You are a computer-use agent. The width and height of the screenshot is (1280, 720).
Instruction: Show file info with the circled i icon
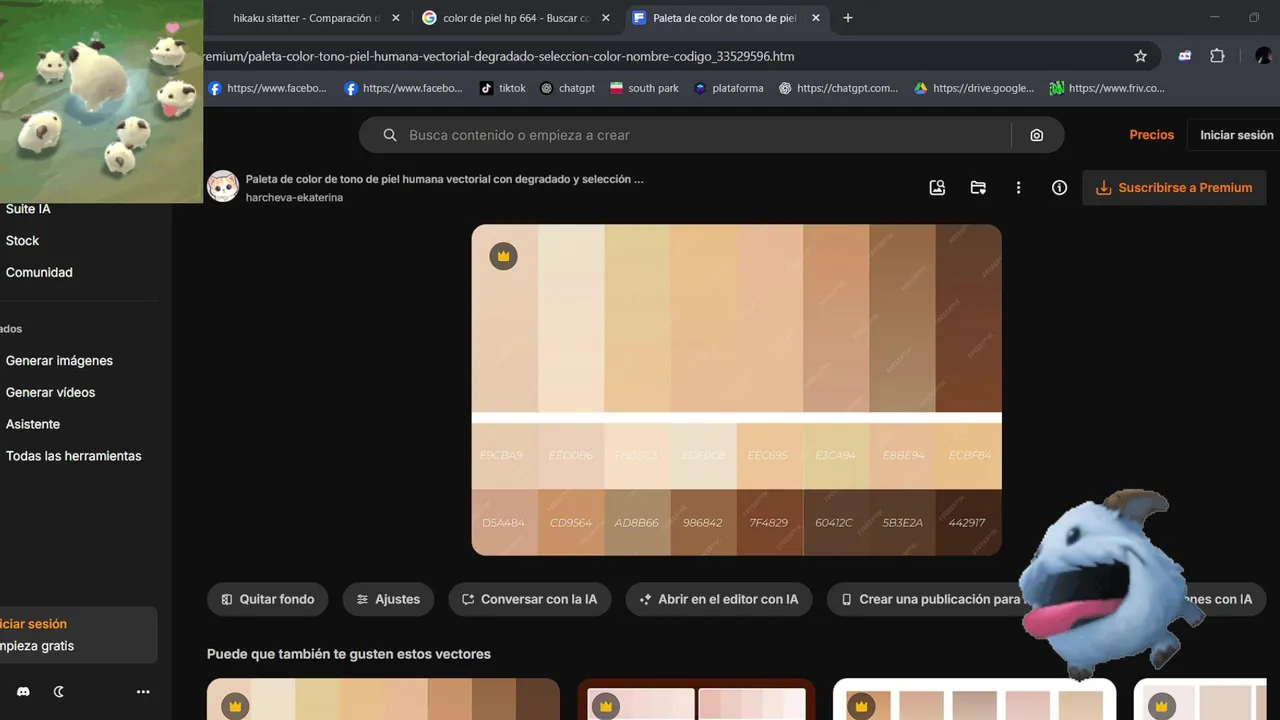(x=1059, y=187)
